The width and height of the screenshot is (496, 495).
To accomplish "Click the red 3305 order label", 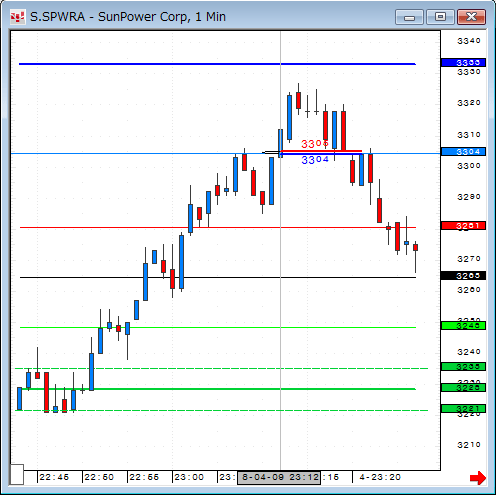I will click(315, 144).
